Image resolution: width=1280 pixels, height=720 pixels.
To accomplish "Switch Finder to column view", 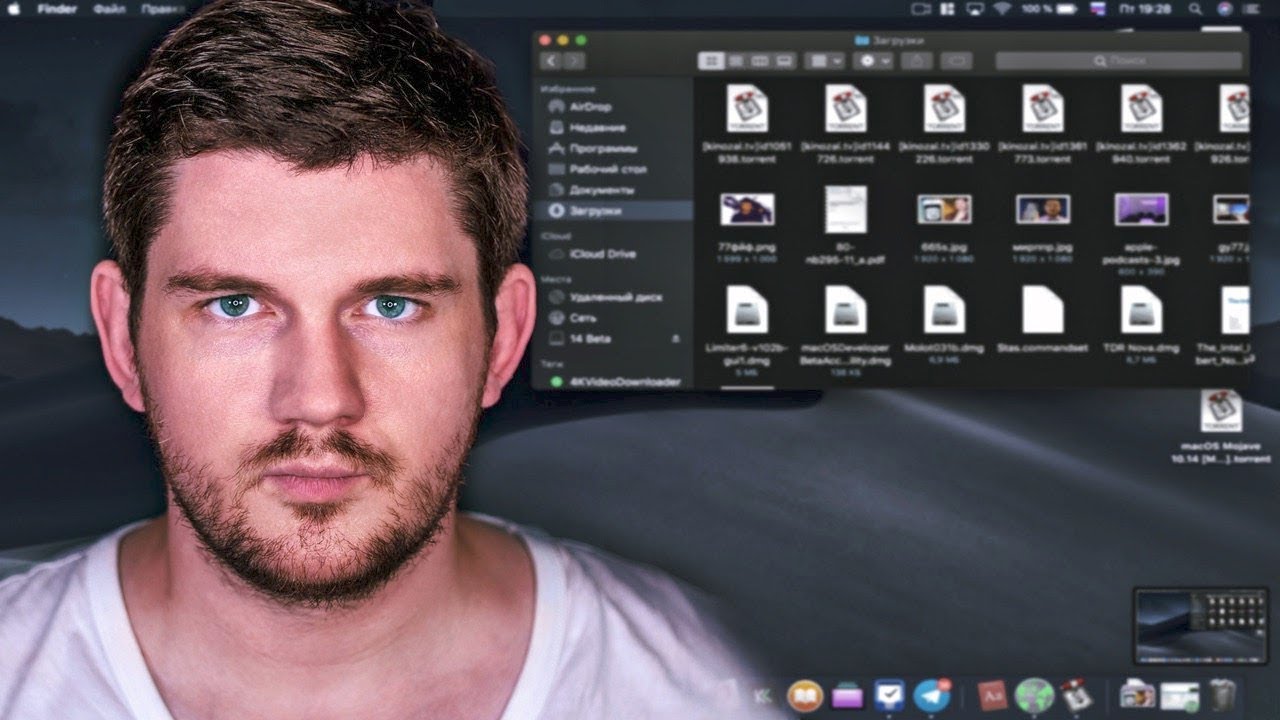I will pyautogui.click(x=760, y=61).
